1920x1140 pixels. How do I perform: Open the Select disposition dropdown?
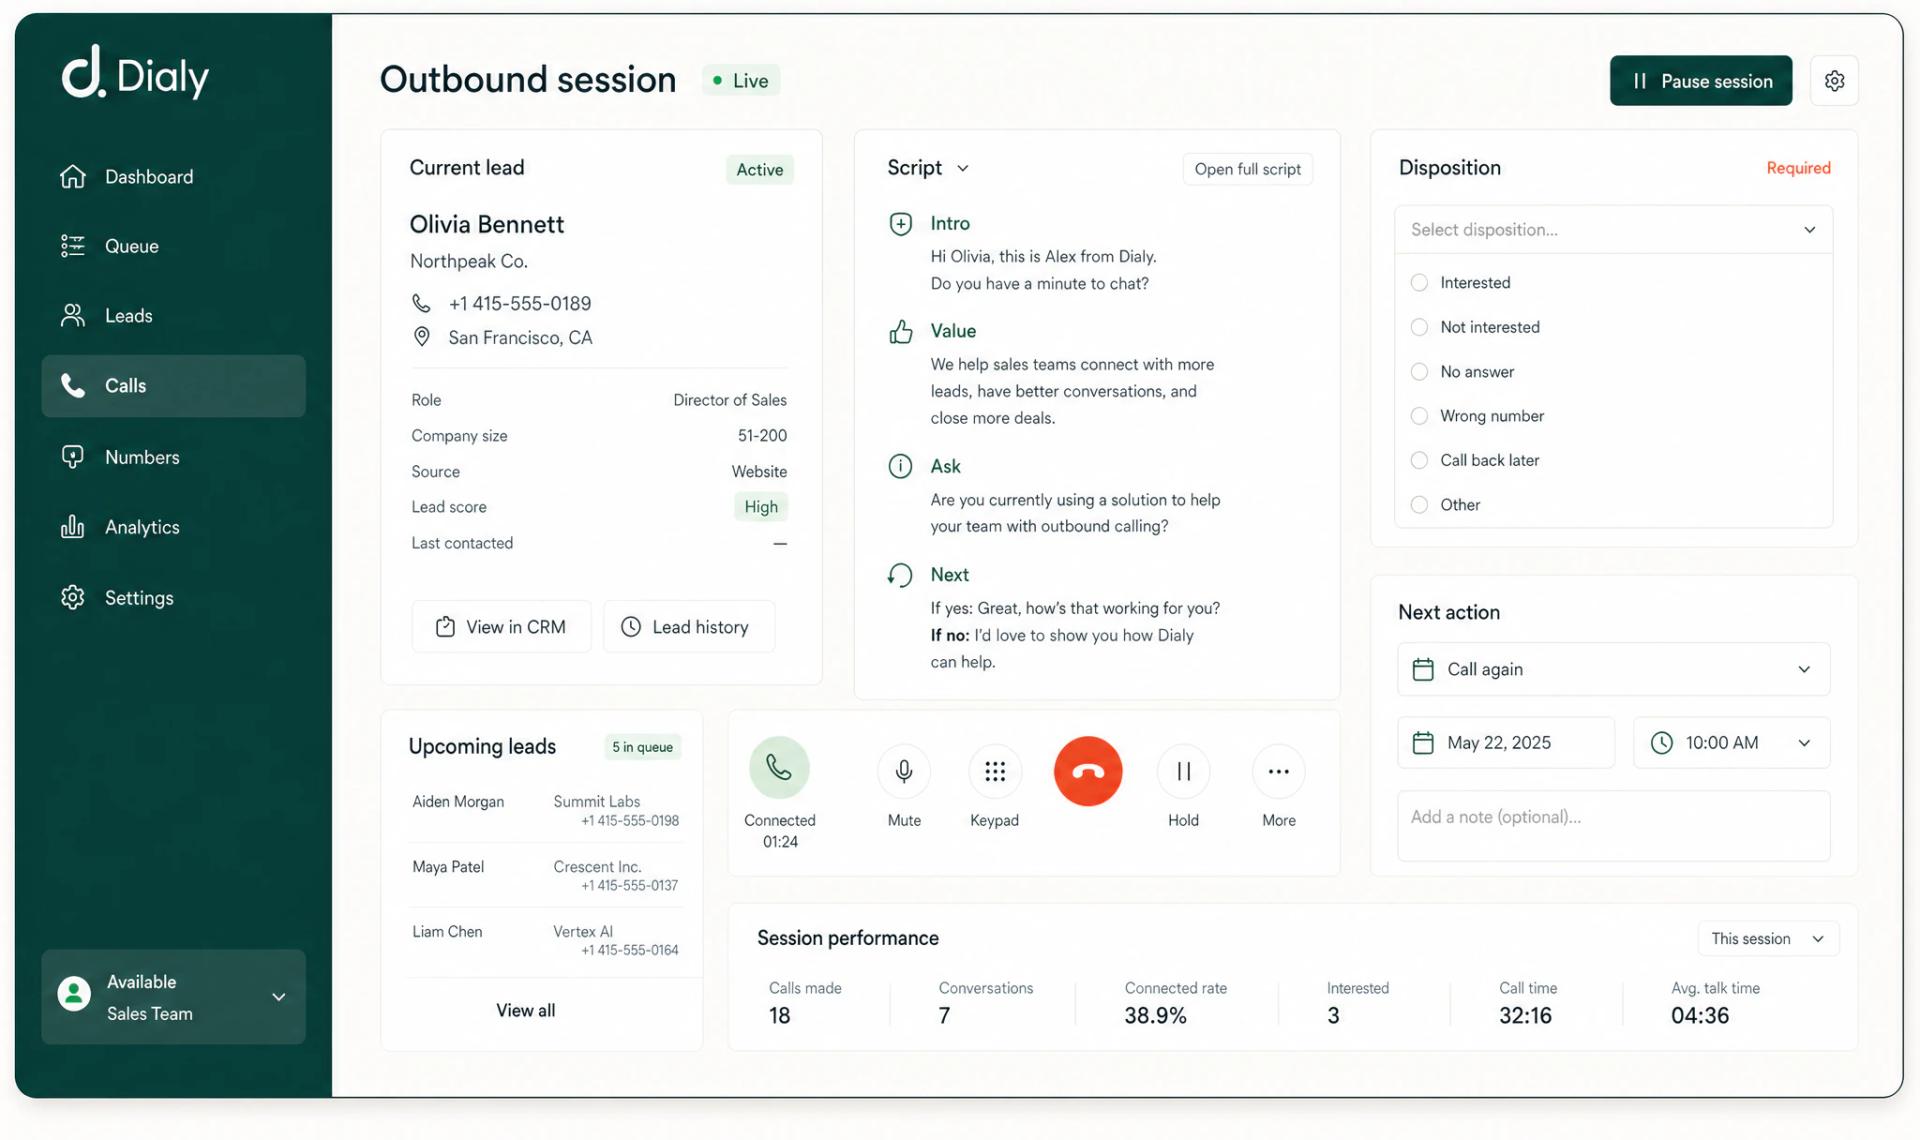point(1612,229)
